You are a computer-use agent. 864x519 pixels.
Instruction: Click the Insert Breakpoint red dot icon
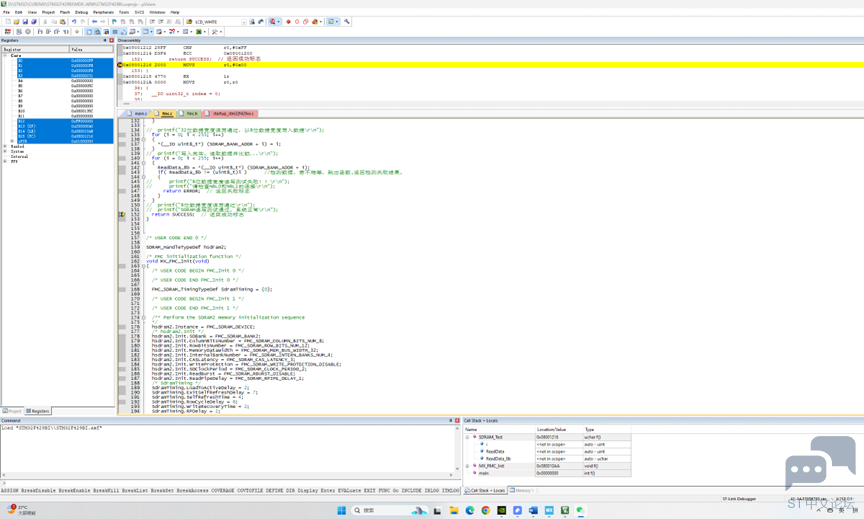click(288, 21)
